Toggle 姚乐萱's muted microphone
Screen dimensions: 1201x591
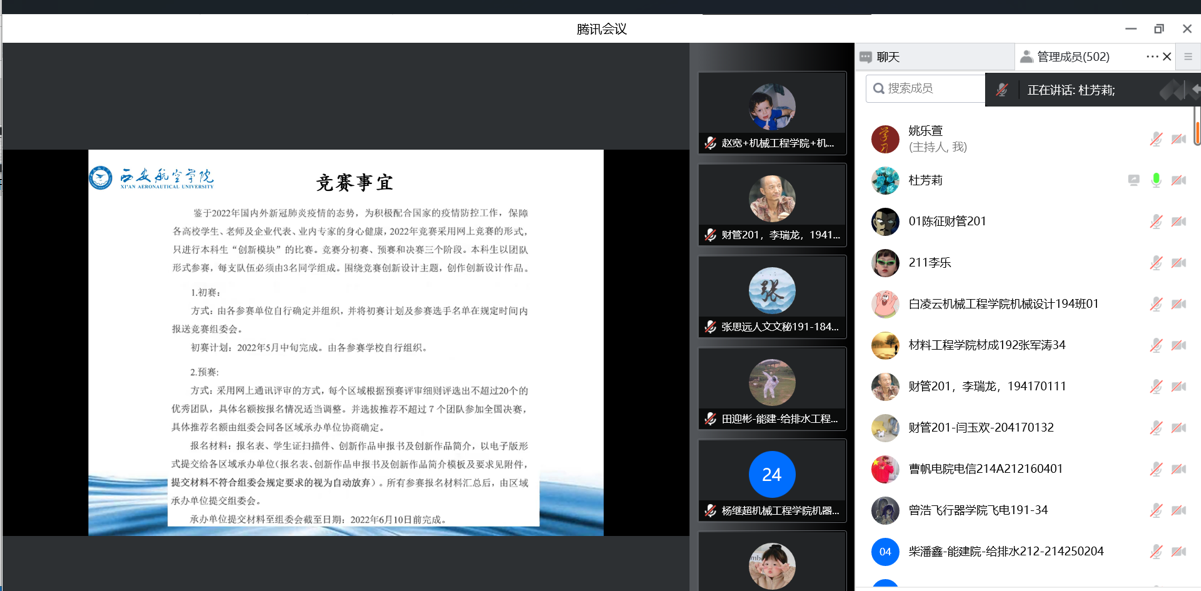pos(1156,139)
